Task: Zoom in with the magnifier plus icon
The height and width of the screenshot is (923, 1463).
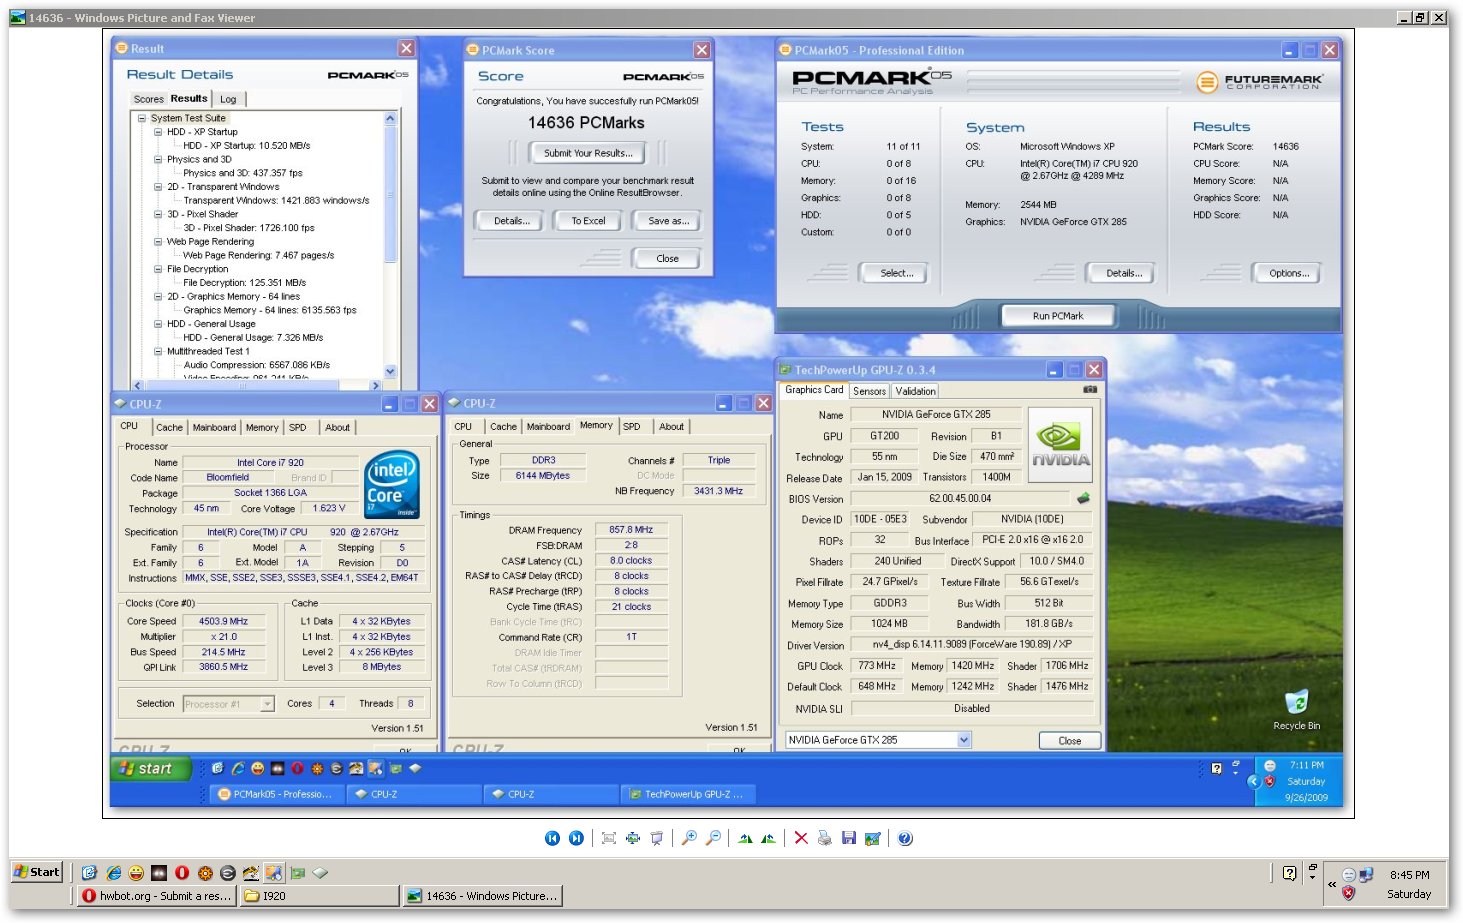Action: click(x=689, y=838)
